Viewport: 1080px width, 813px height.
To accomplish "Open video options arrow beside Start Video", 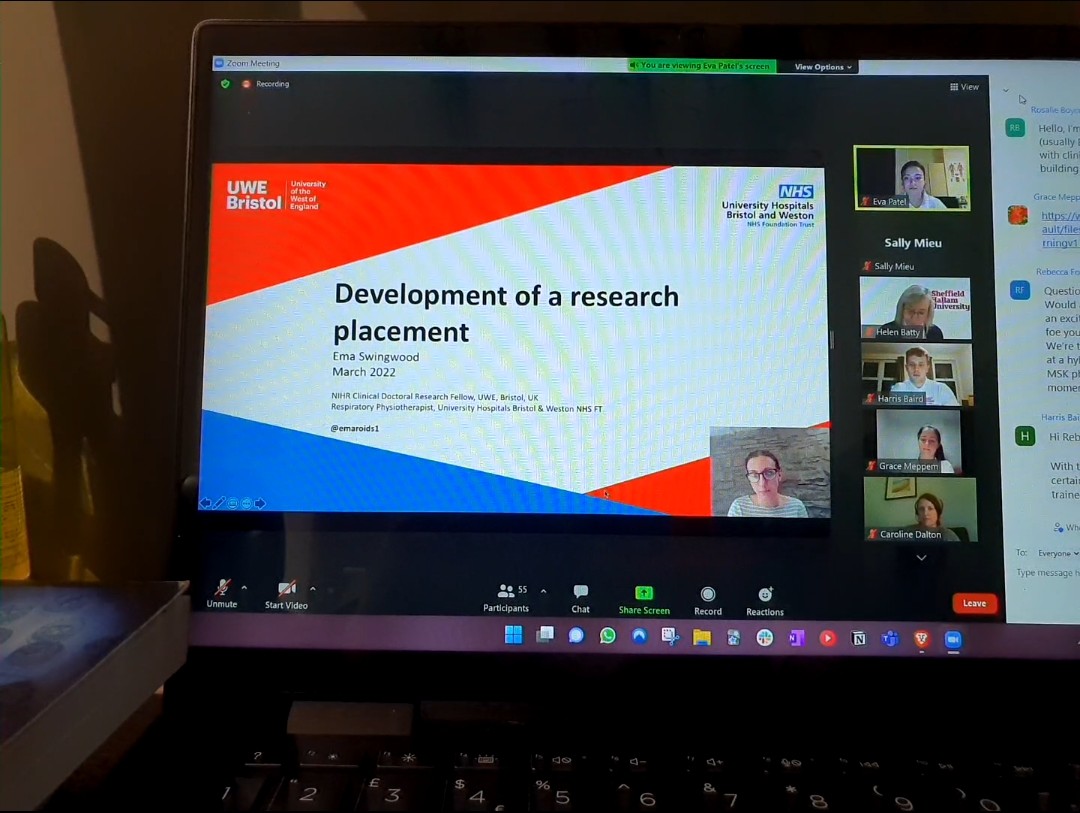I will [x=313, y=589].
